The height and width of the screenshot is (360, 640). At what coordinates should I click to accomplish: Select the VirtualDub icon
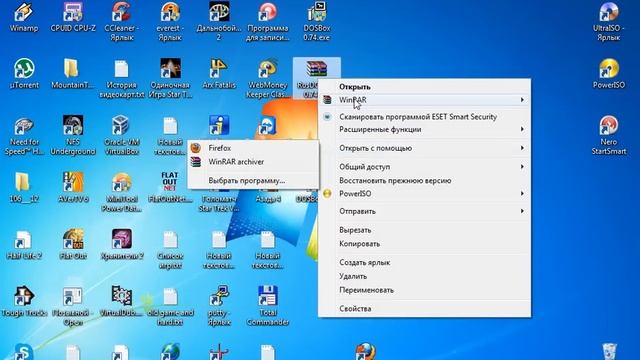(121, 301)
